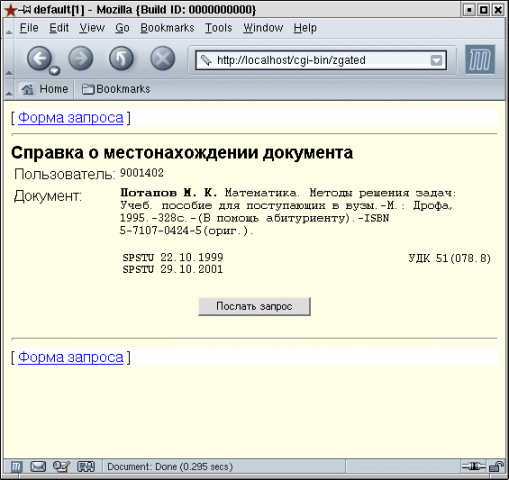The width and height of the screenshot is (509, 480).
Task: Collapse the navigation toolbar using its grippy
Action: (9, 59)
